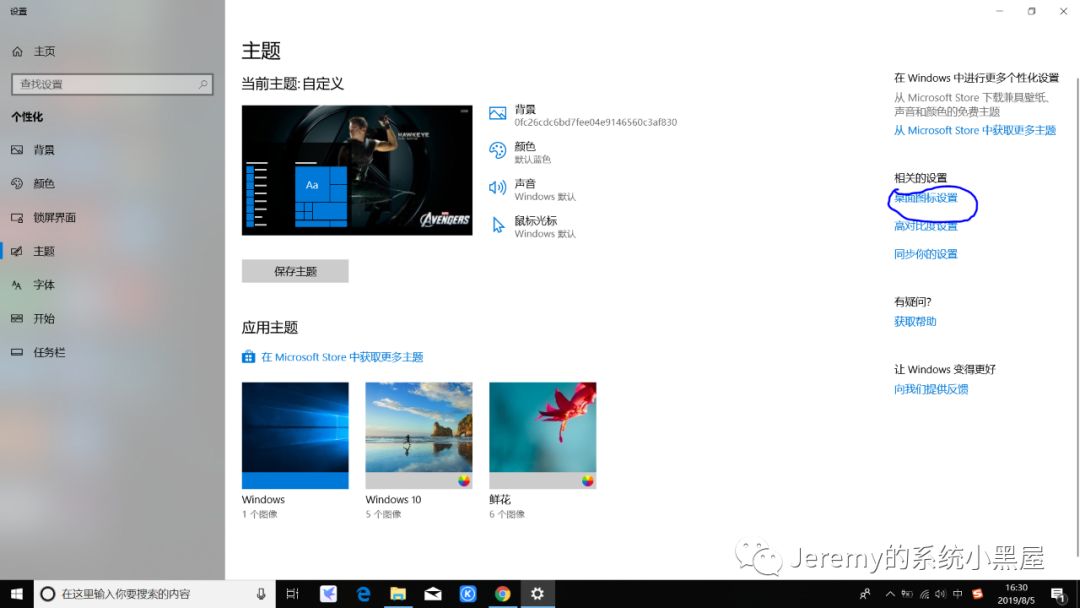Click the 获取帮助 link
The height and width of the screenshot is (608, 1080).
915,322
